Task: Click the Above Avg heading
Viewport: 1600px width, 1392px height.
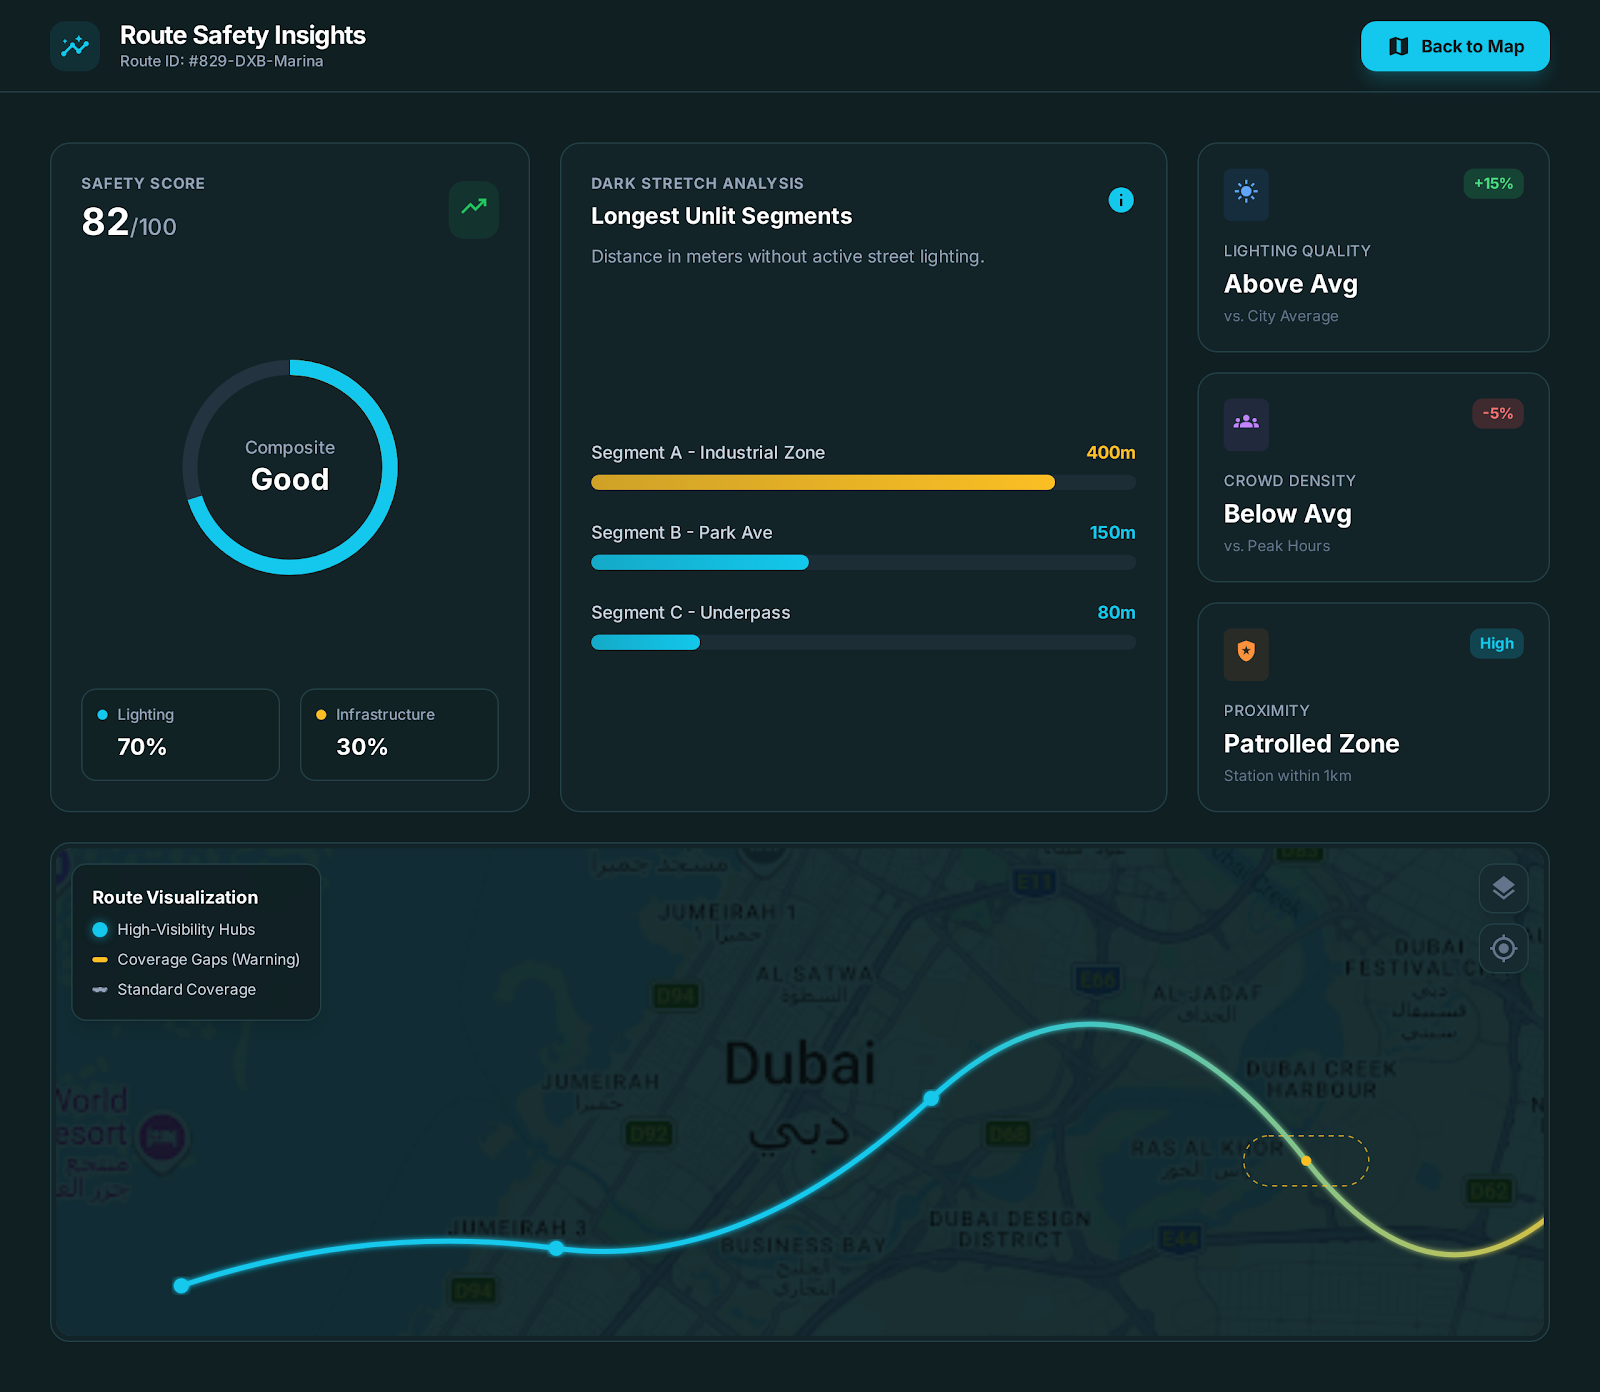Action: [x=1290, y=284]
